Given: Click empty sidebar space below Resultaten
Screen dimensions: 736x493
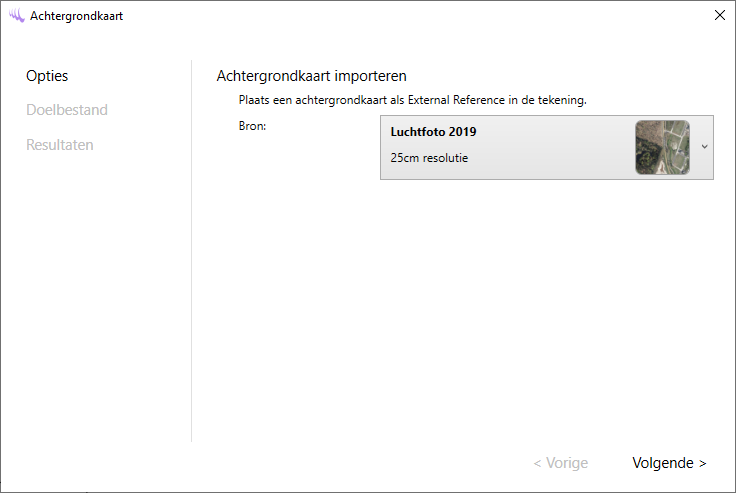Looking at the screenshot, I should coord(95,300).
